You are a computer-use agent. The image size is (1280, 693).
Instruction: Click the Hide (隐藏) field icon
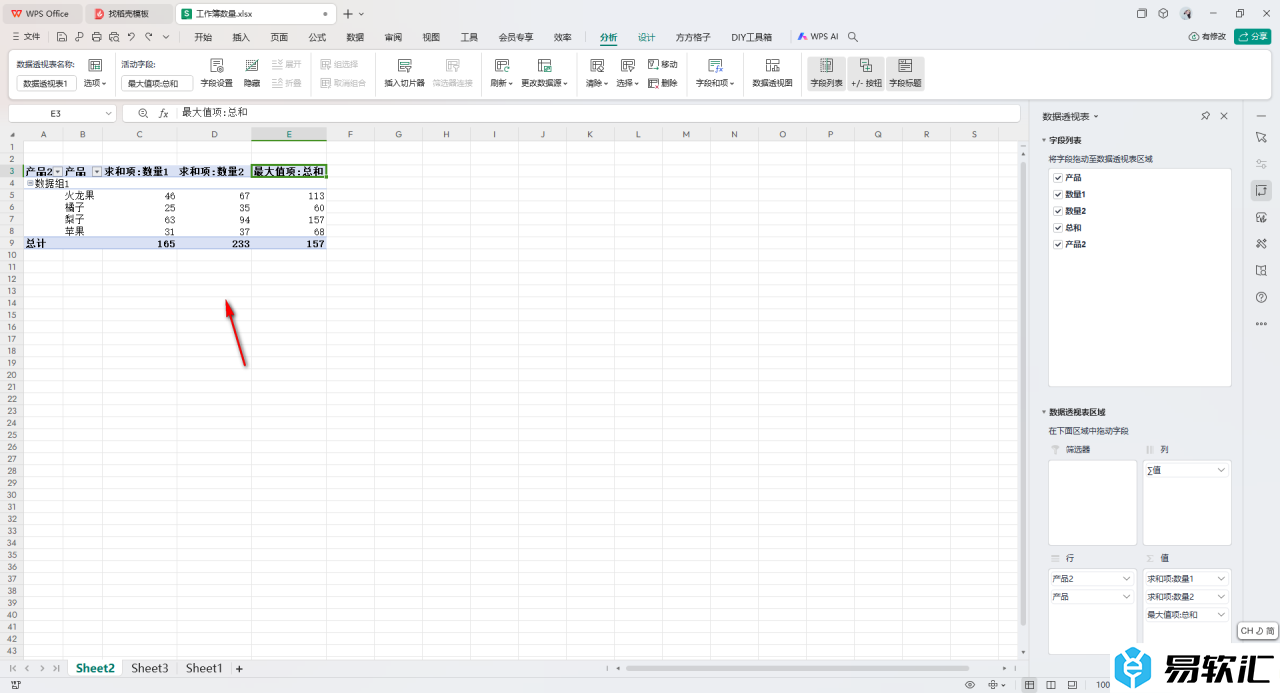[x=252, y=73]
